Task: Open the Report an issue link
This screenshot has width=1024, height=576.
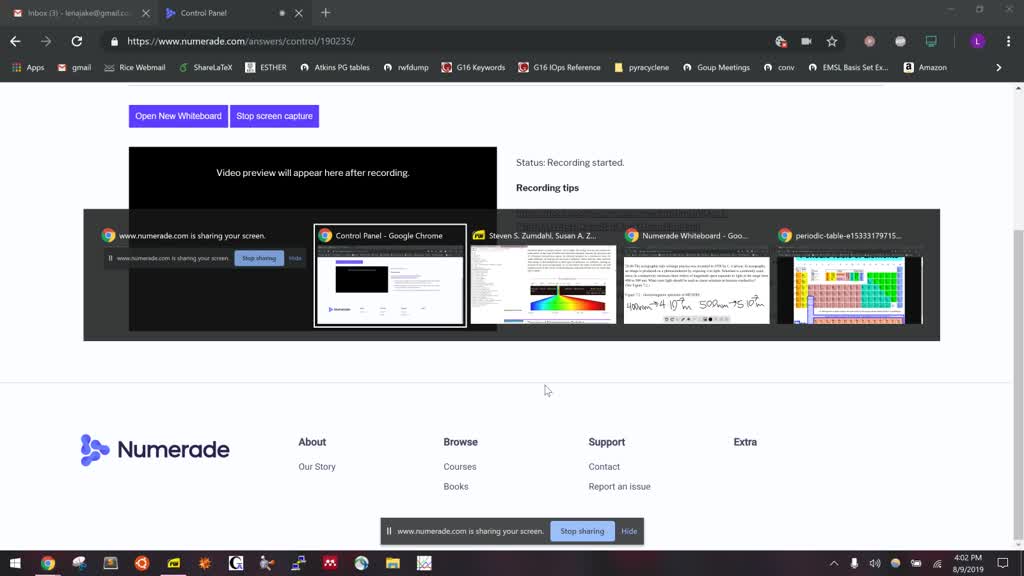Action: click(619, 487)
